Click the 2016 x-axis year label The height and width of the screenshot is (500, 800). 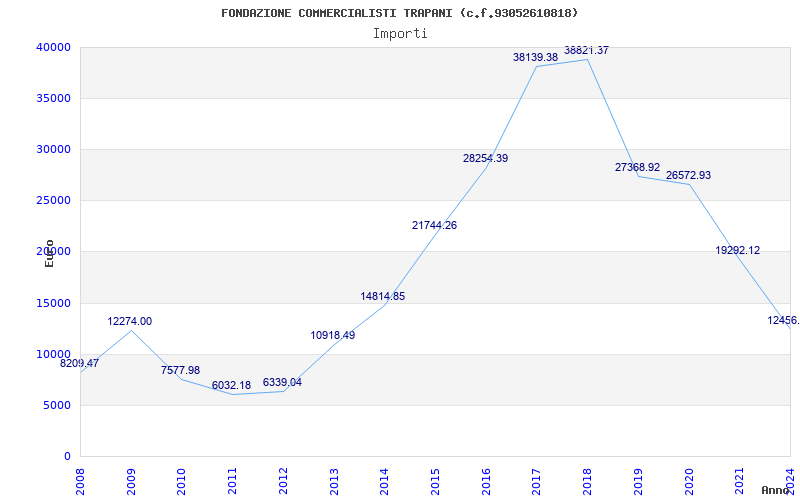pyautogui.click(x=486, y=482)
